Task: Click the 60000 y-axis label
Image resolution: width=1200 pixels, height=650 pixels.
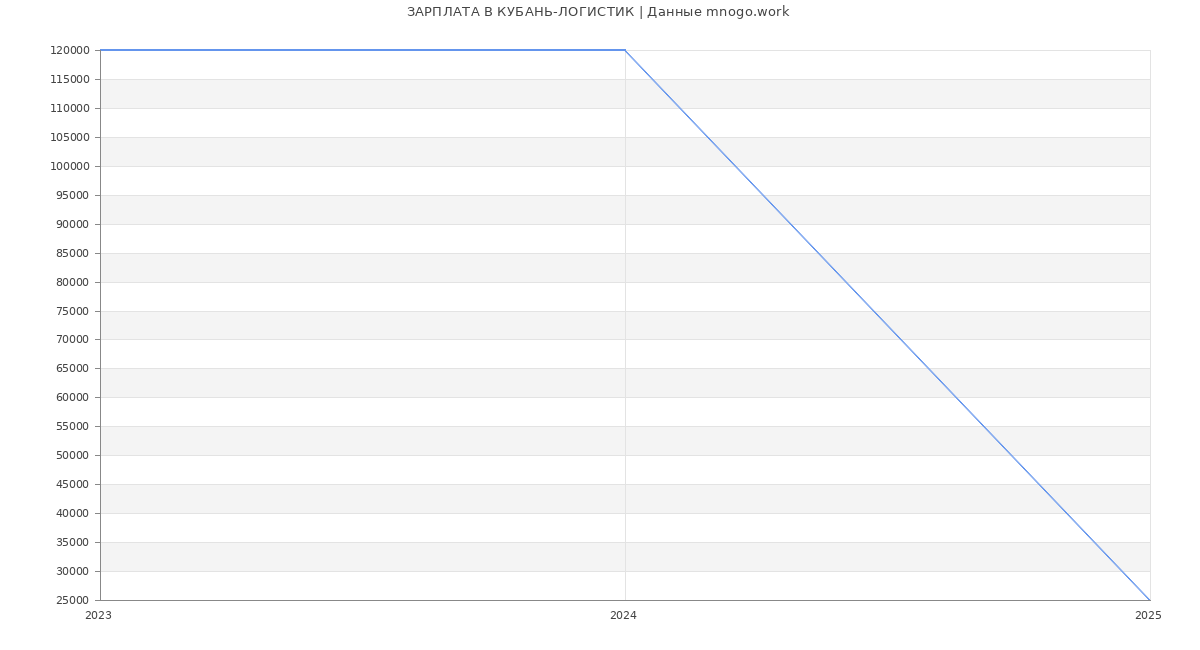Action: click(72, 397)
